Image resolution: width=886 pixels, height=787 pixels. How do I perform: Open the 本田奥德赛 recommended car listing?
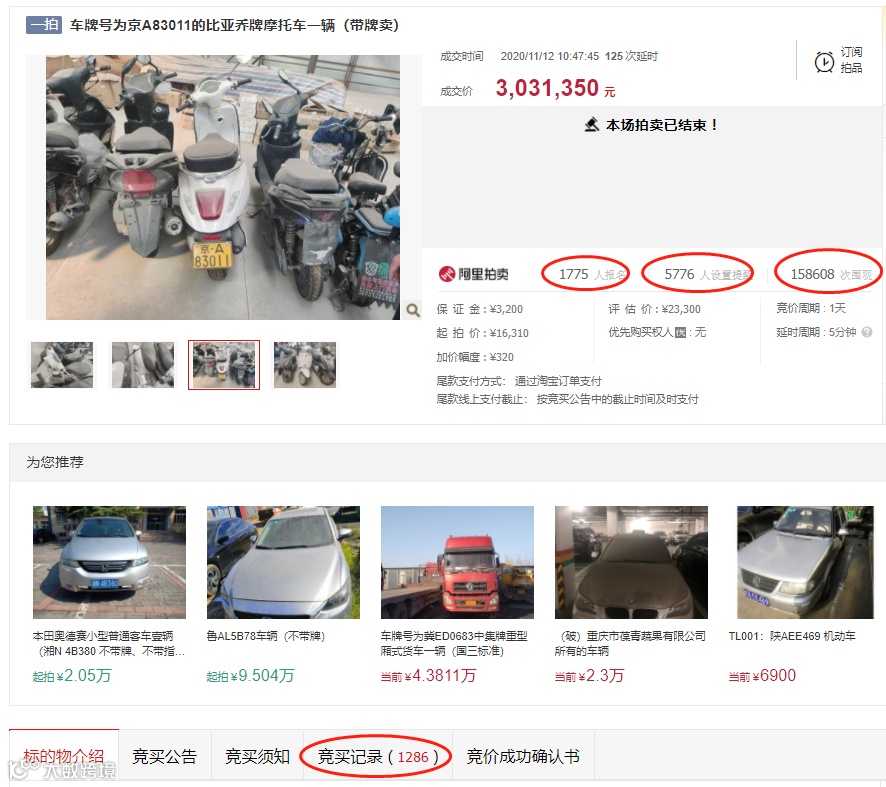coord(109,643)
